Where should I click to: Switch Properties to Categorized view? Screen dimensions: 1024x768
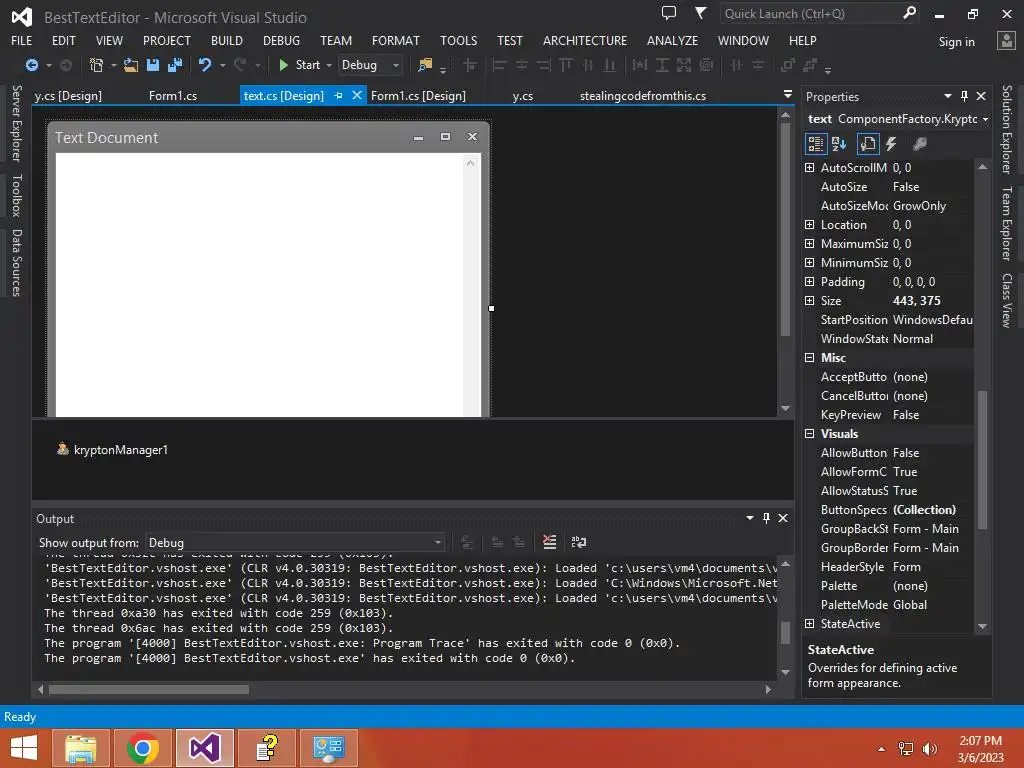pos(816,144)
